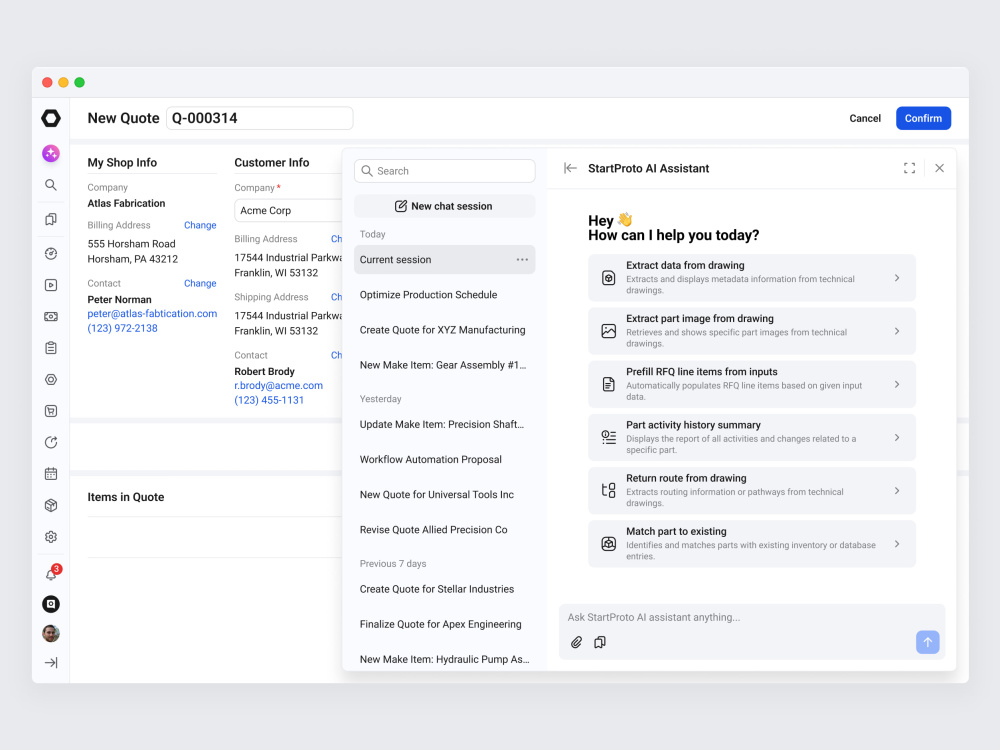Image resolution: width=1000 pixels, height=750 pixels.
Task: Click the StartProto hexagon logo
Action: [51, 118]
